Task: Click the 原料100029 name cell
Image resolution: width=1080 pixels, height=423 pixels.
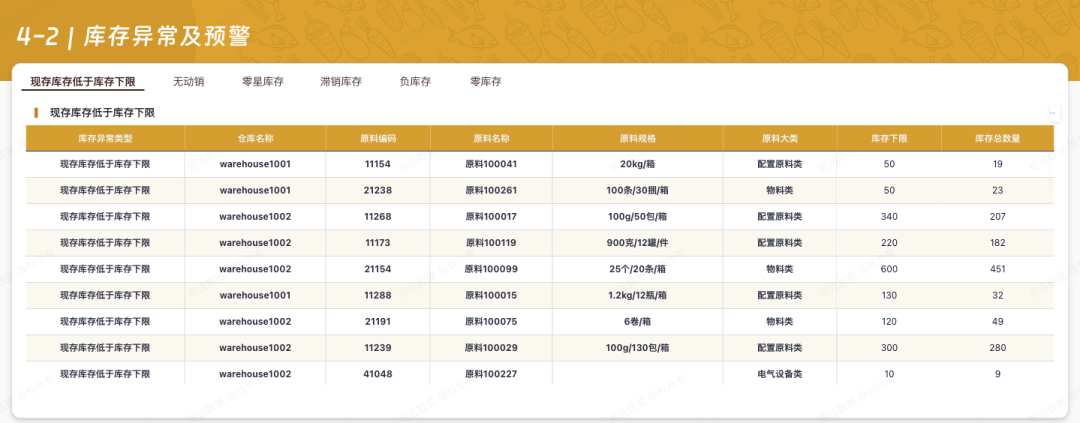Action: point(491,347)
